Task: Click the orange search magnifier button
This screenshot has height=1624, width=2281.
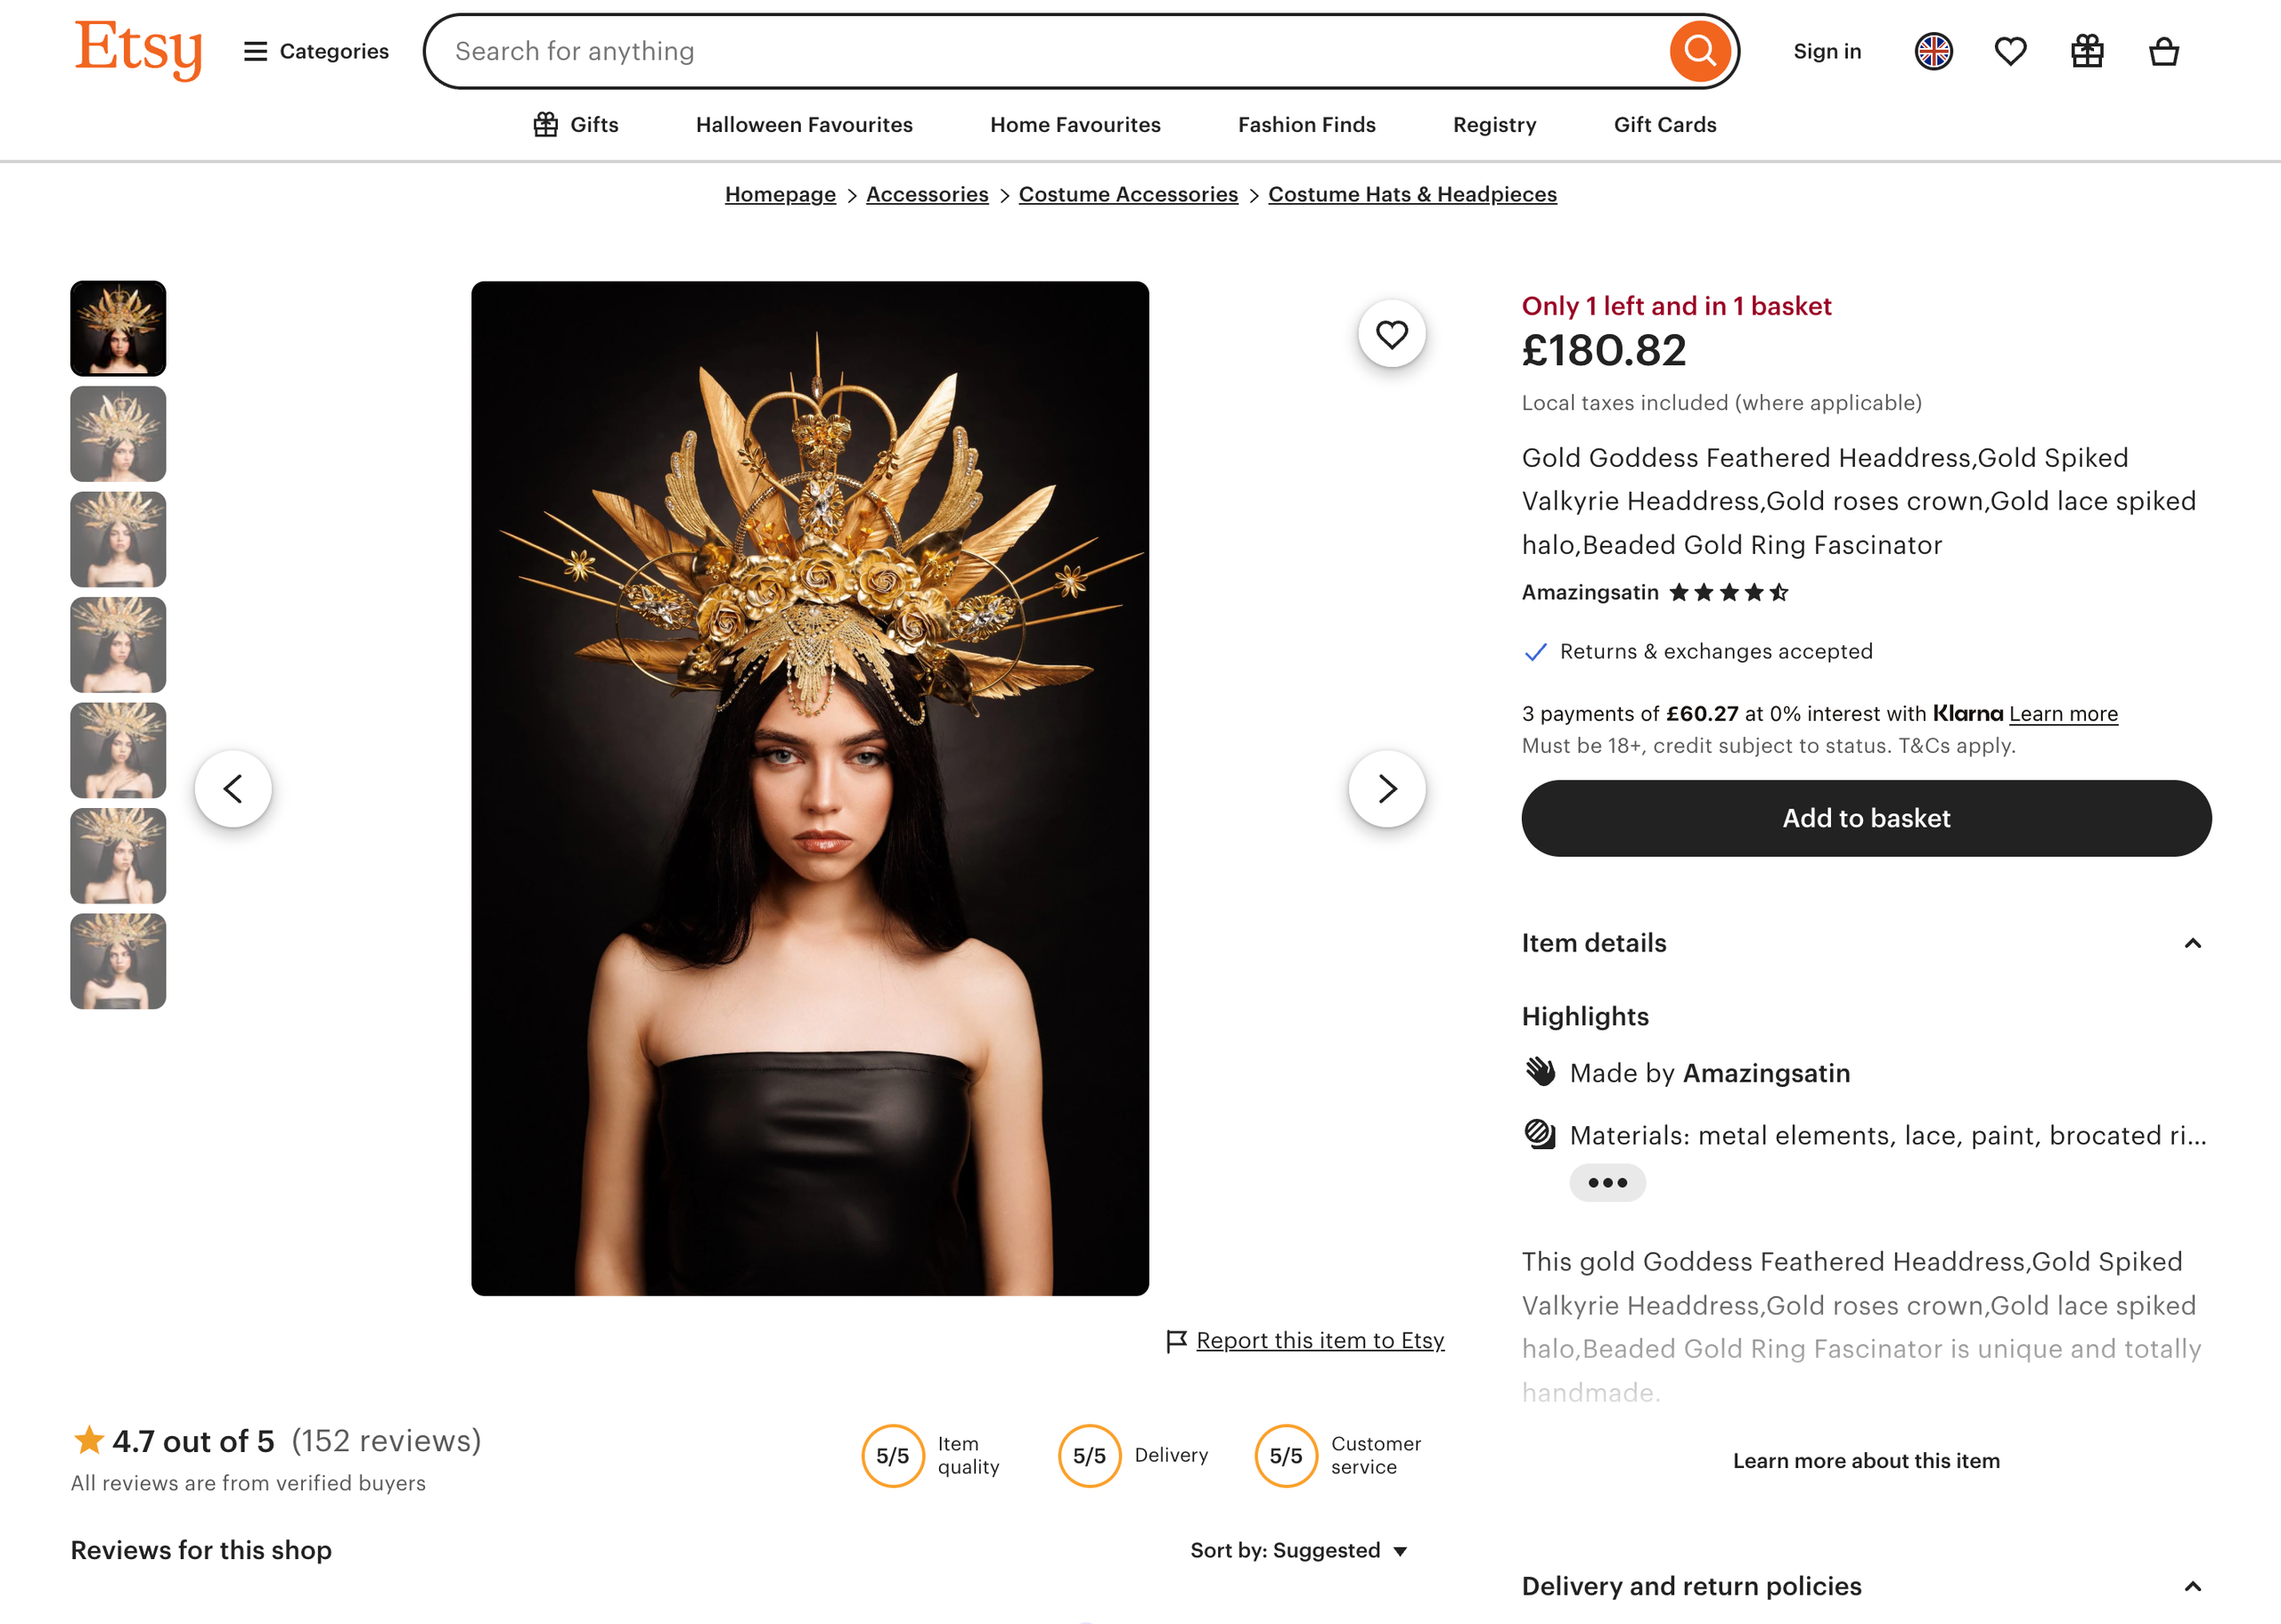Action: (x=1699, y=51)
